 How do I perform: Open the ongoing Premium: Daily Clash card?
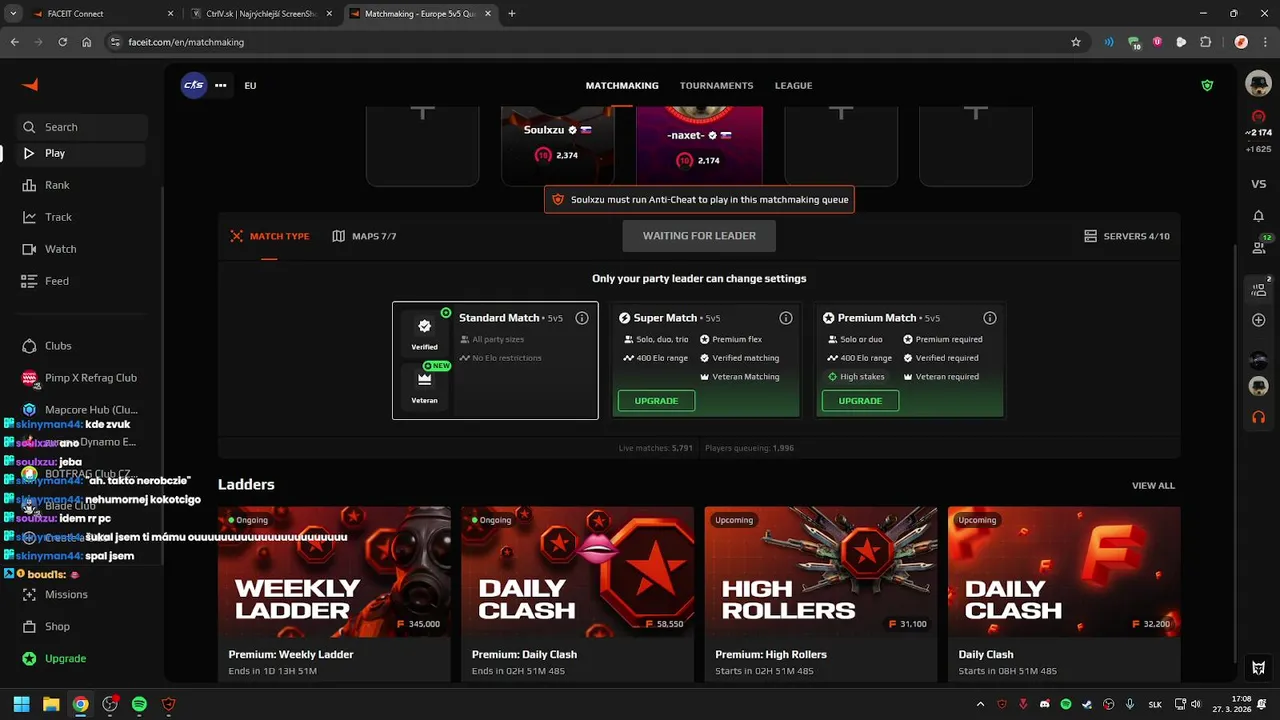click(577, 594)
